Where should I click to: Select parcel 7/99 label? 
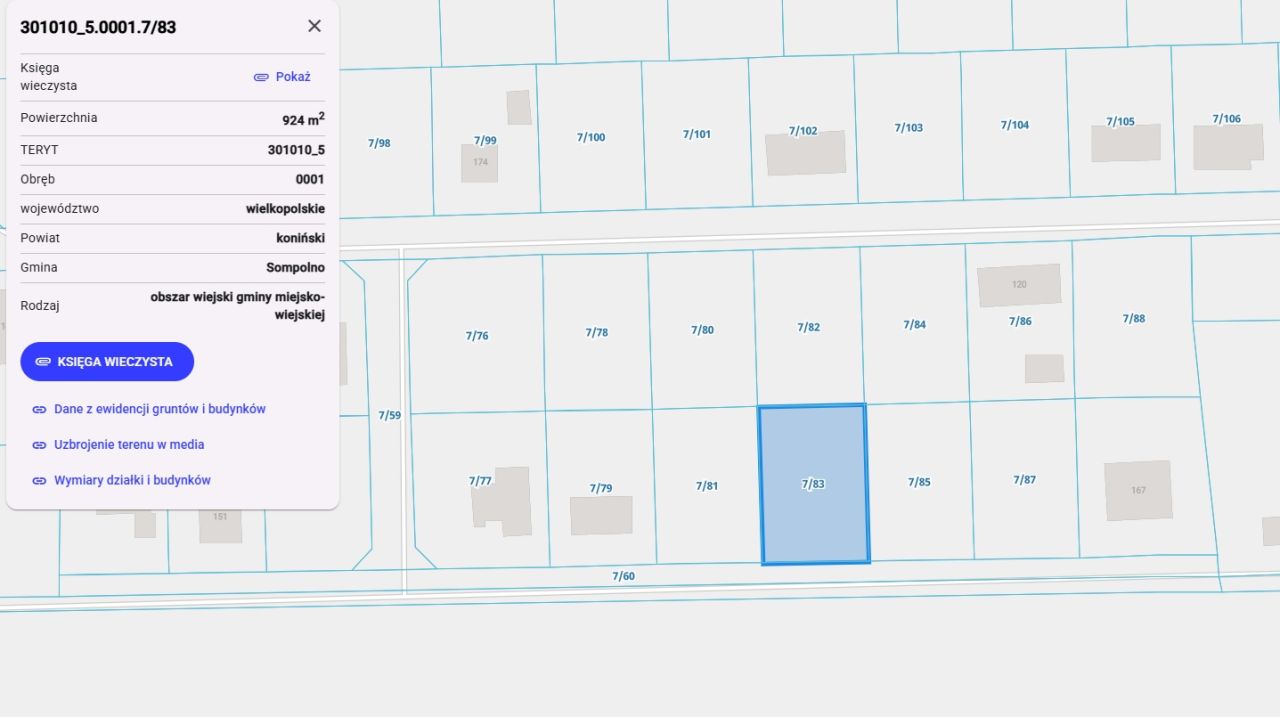(x=485, y=140)
